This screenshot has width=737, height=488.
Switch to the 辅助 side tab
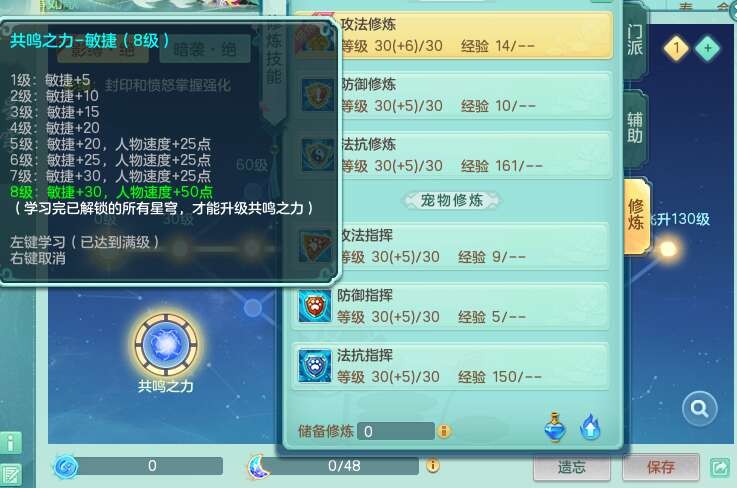(x=635, y=128)
